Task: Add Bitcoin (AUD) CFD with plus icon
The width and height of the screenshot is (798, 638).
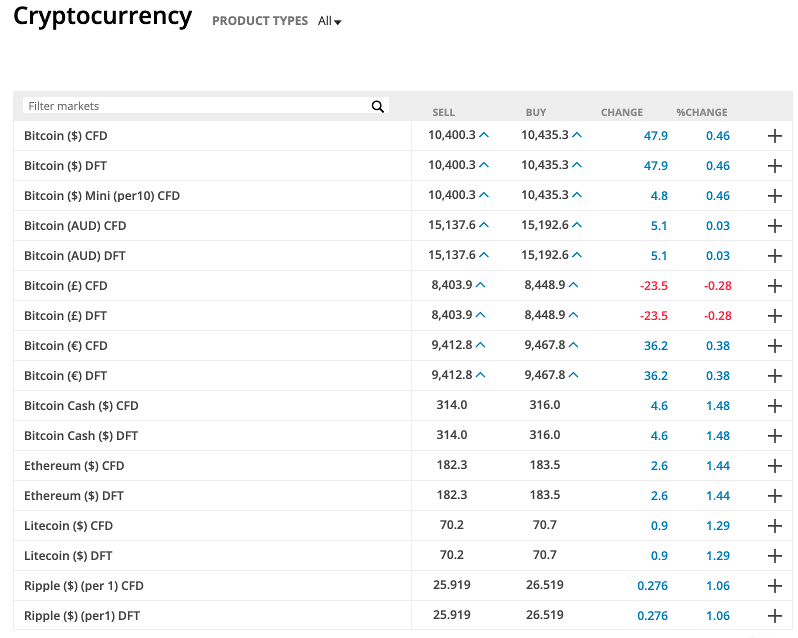Action: 775,226
